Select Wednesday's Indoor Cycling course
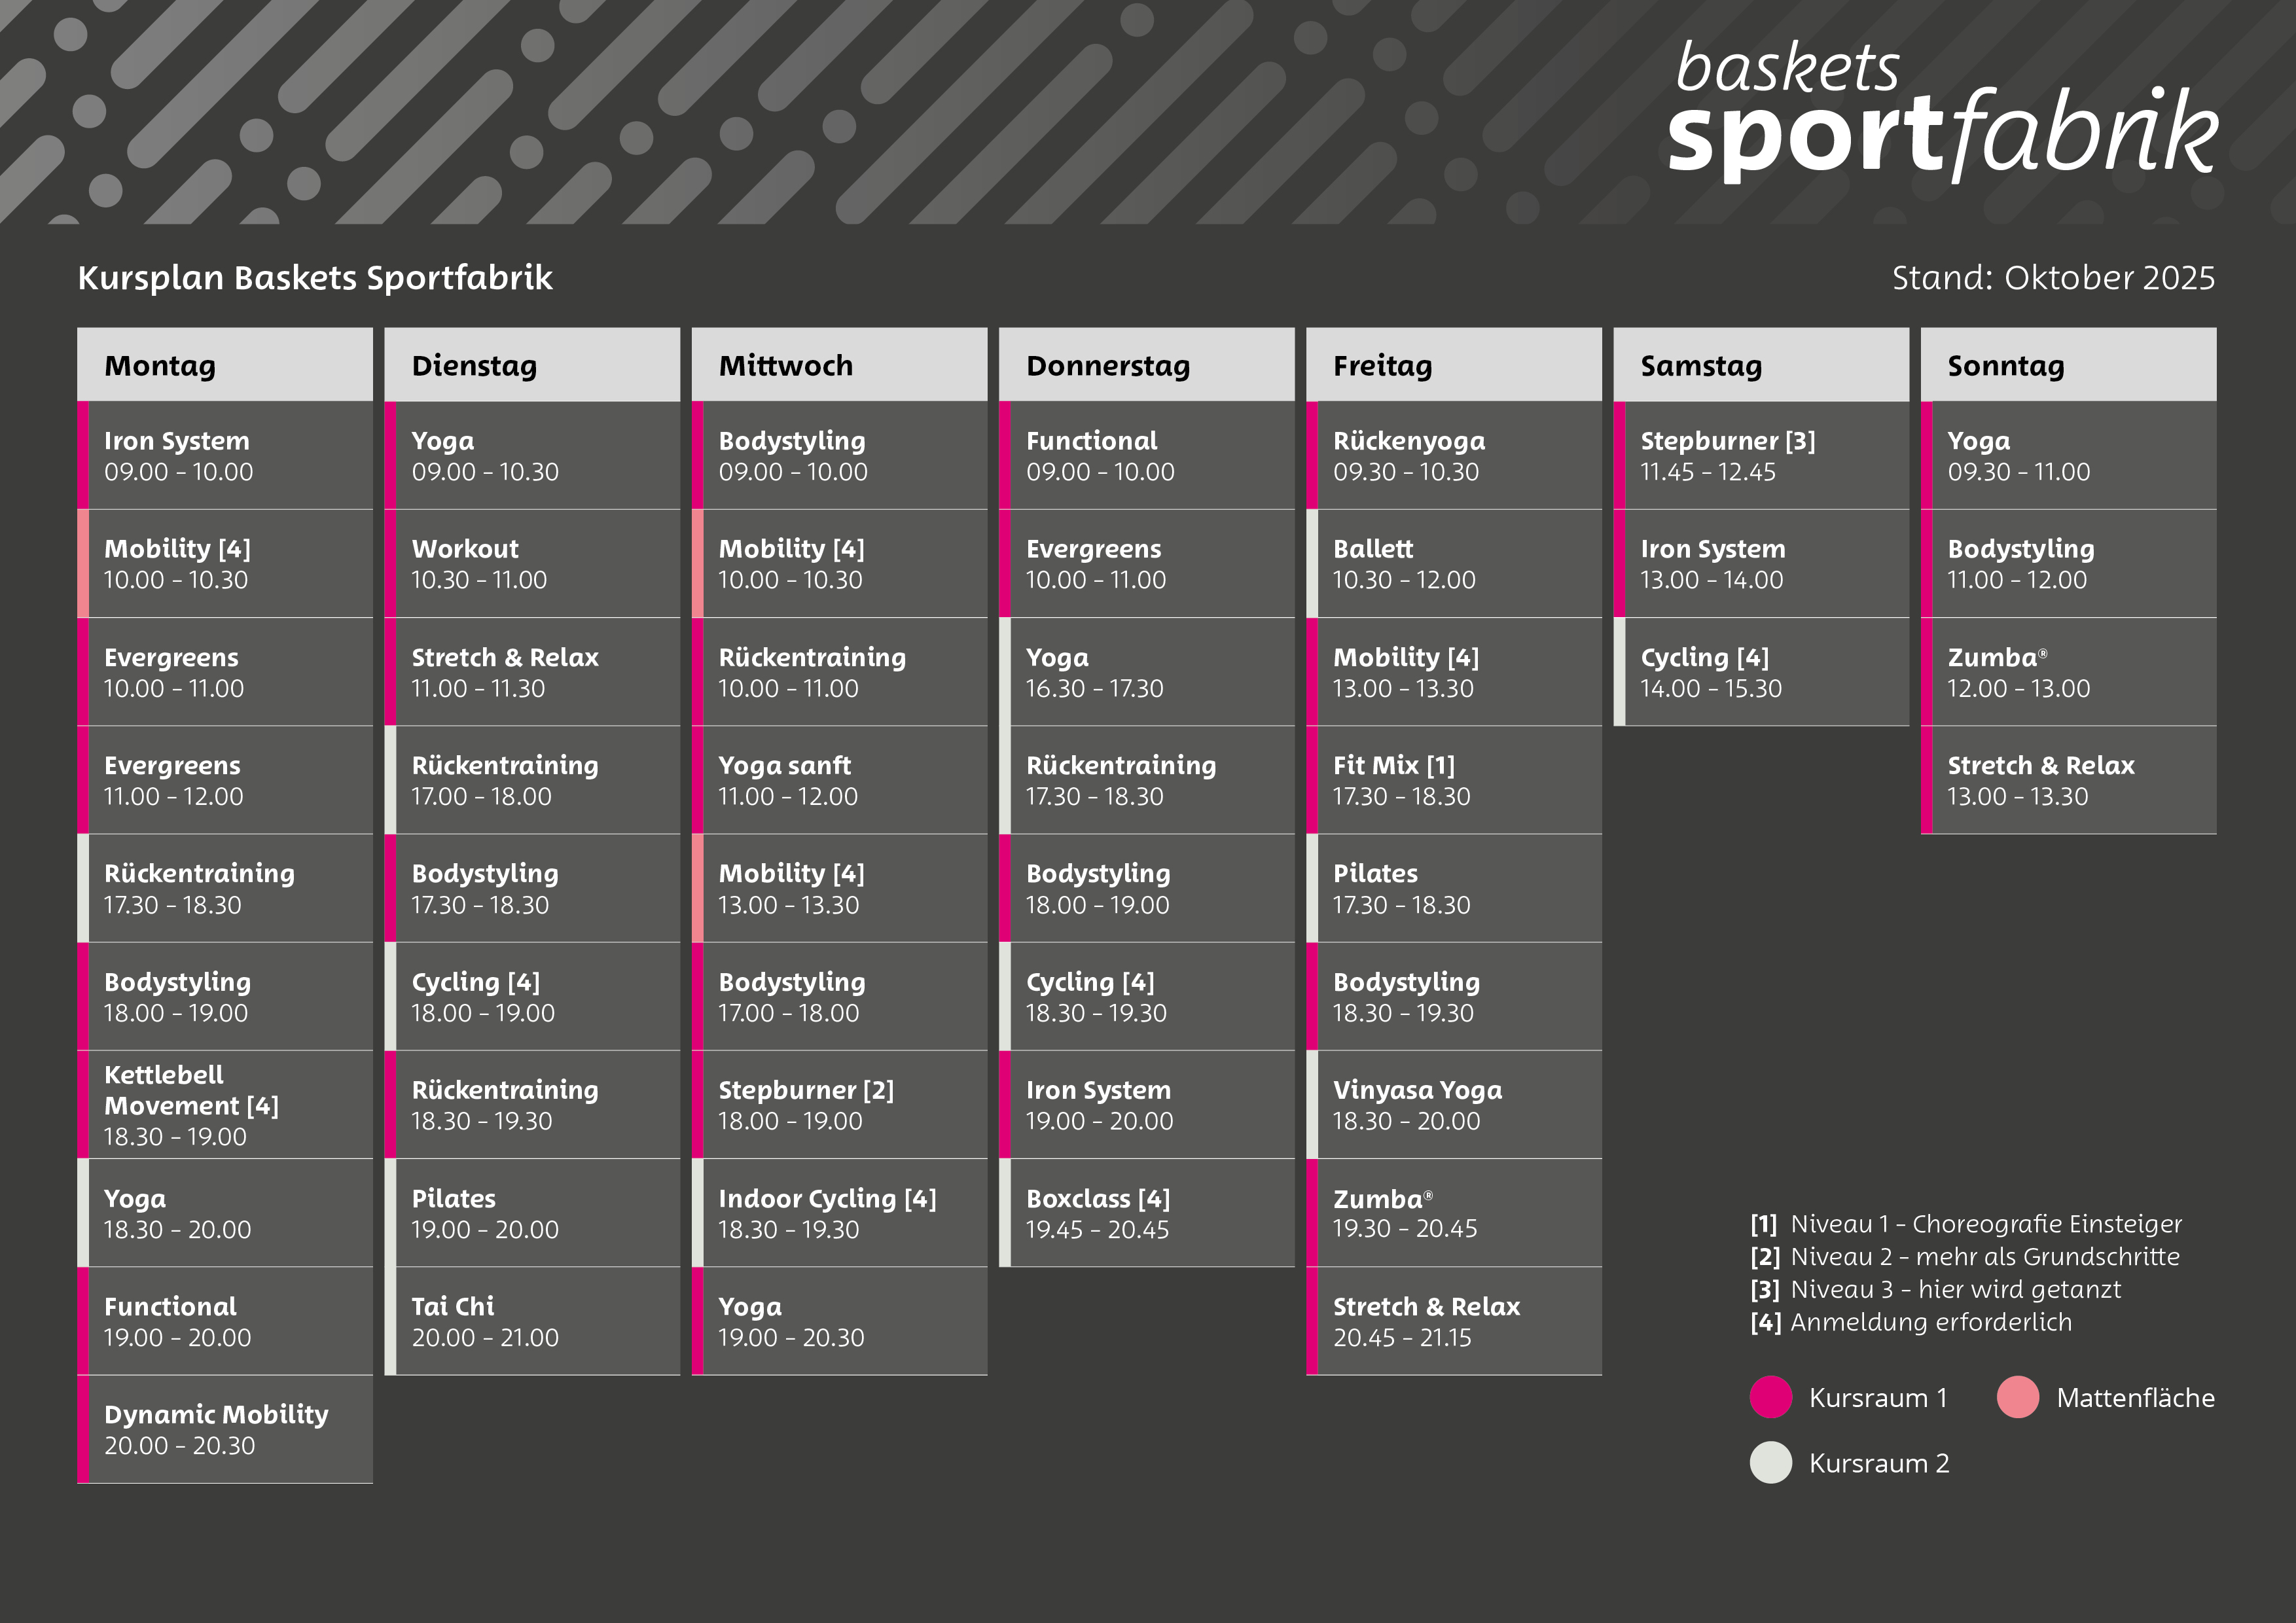Viewport: 2296px width, 1623px height. click(x=839, y=1213)
